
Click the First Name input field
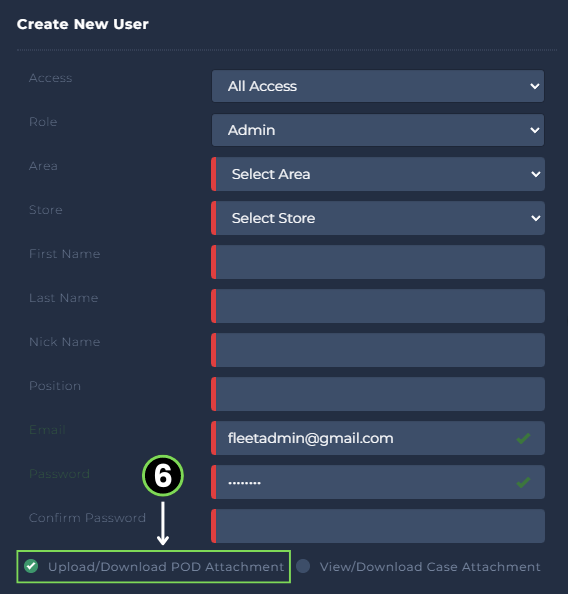[378, 262]
